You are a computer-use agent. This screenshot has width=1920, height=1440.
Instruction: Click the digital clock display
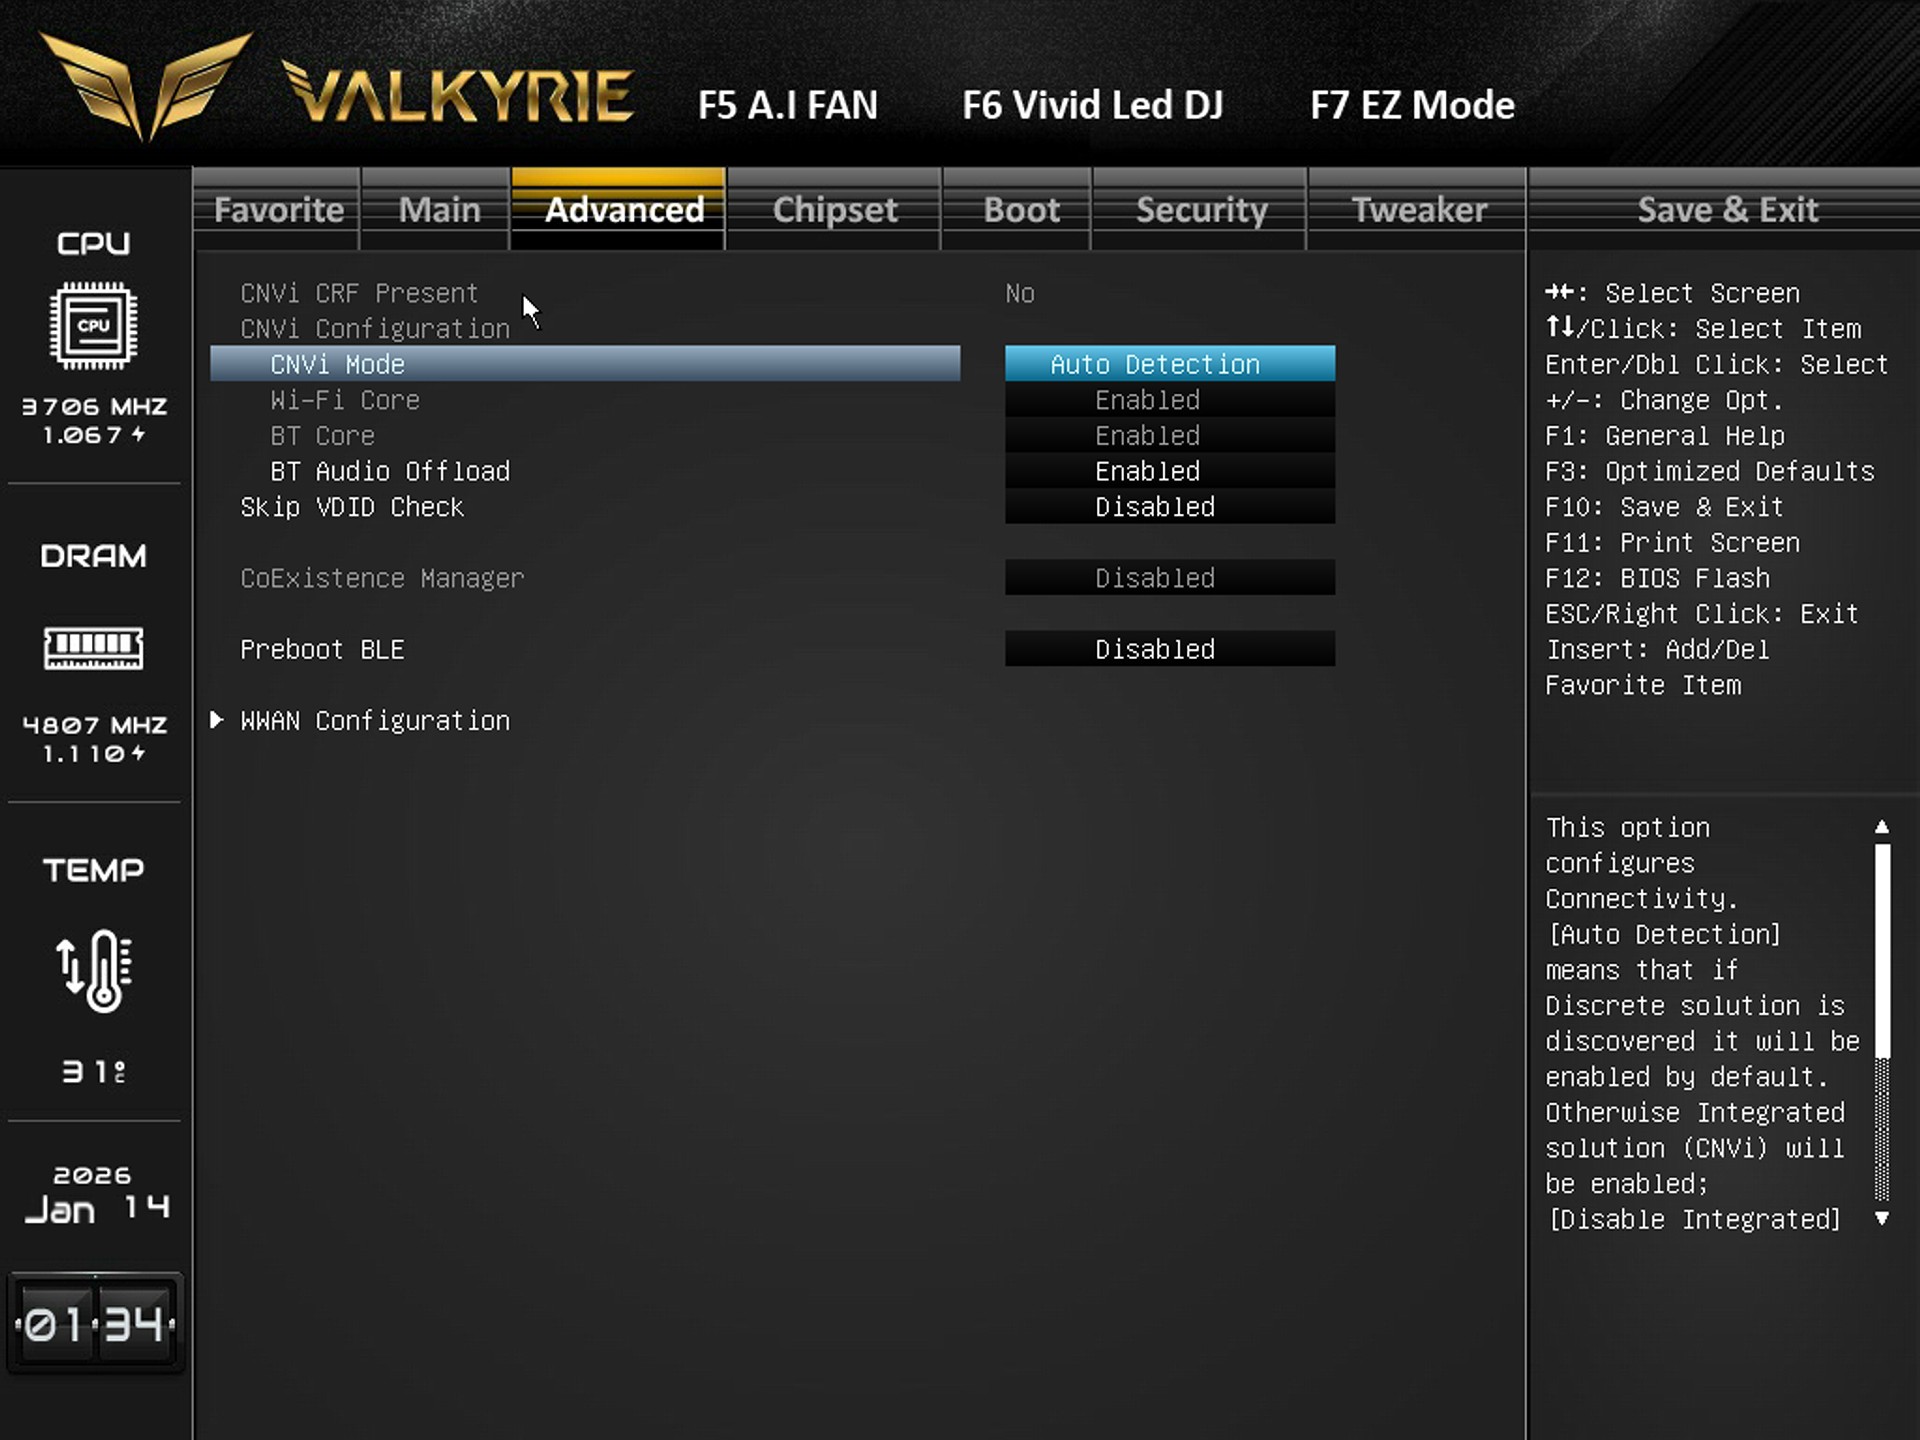coord(95,1324)
